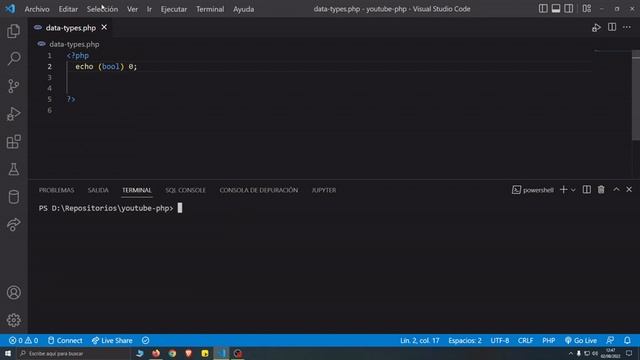This screenshot has width=640, height=360.
Task: Start server with Go Live
Action: (581, 340)
